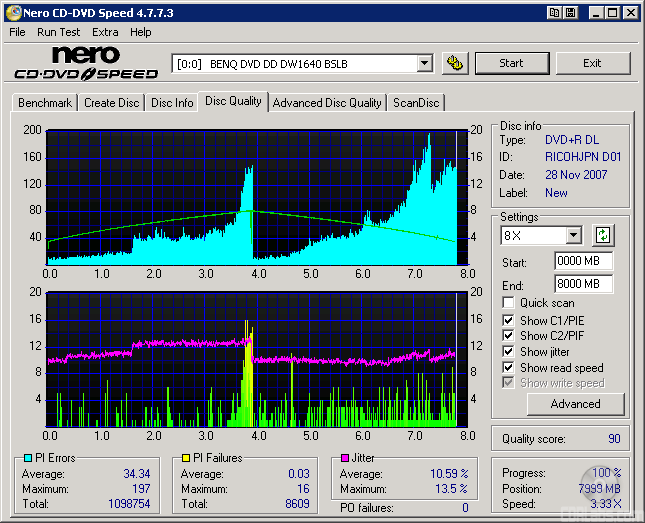Click the cyan PI Errors legend box
The height and width of the screenshot is (523, 645).
click(27, 458)
